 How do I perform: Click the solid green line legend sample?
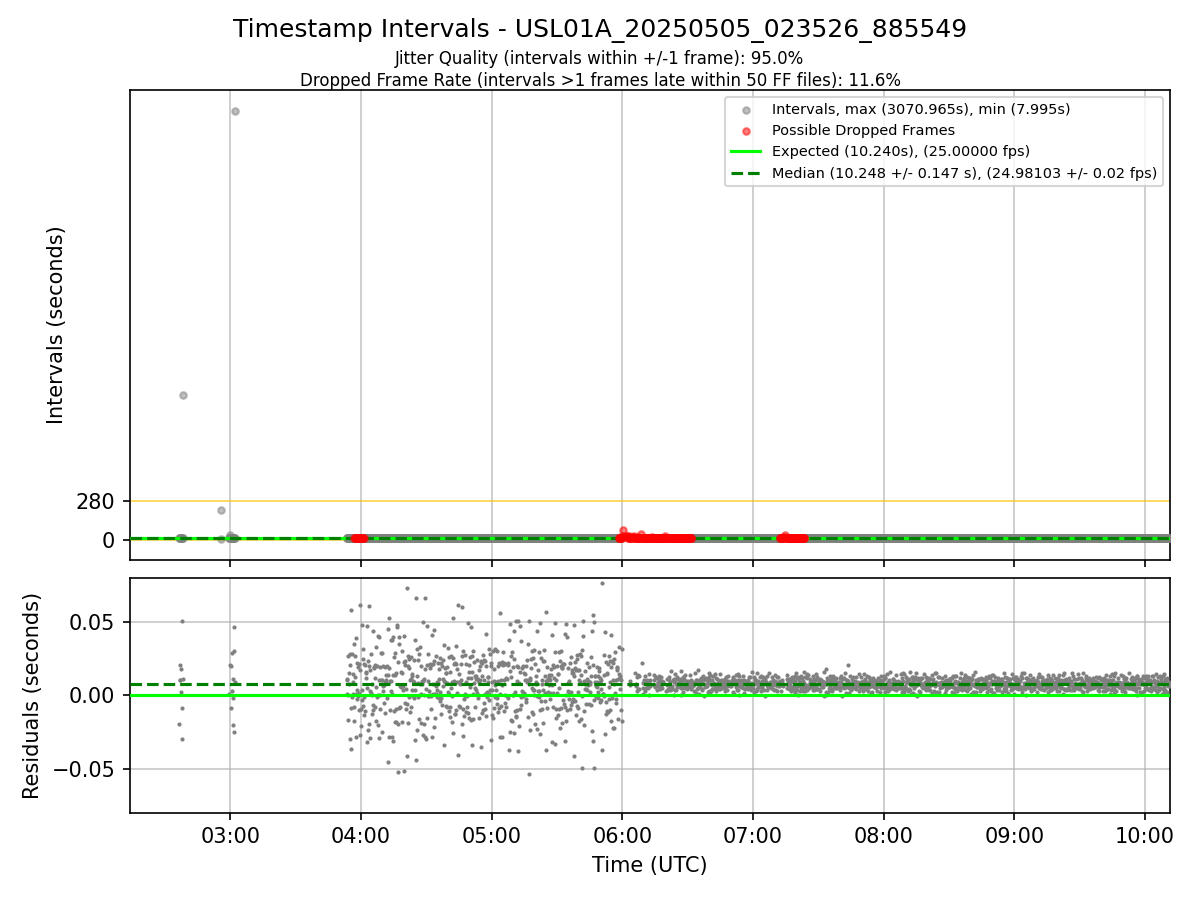(x=746, y=152)
